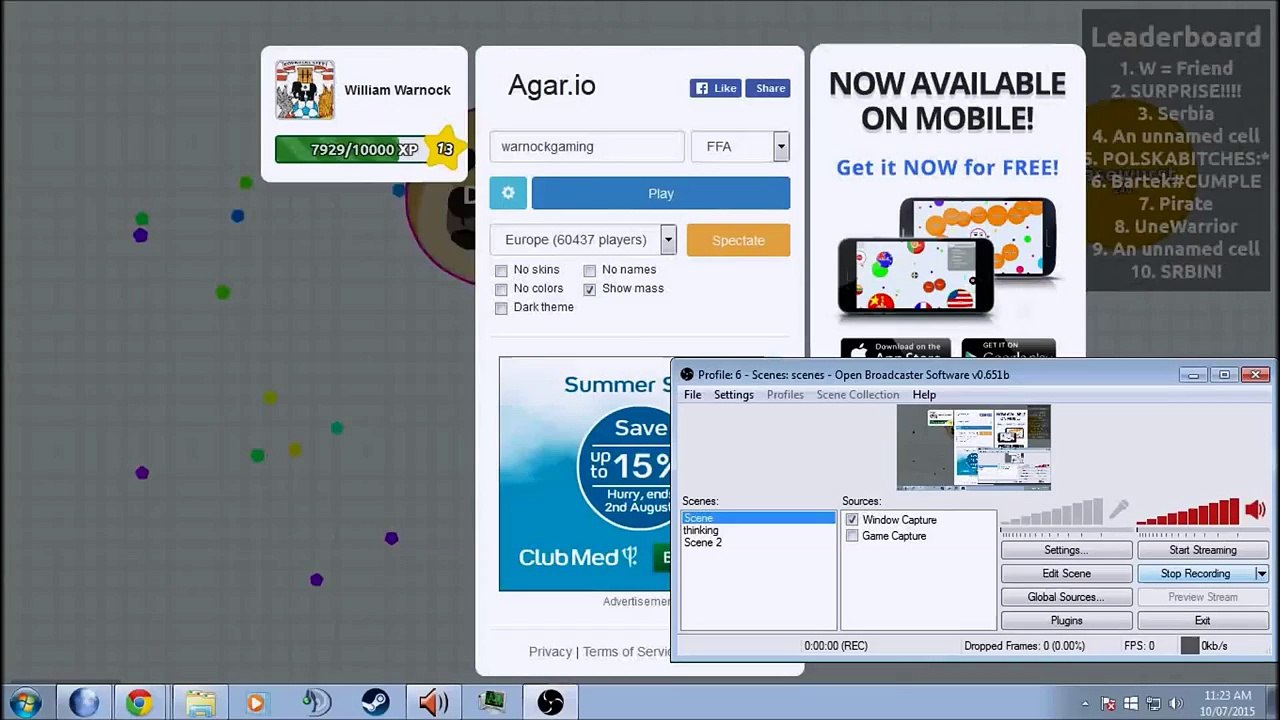The height and width of the screenshot is (720, 1280).
Task: Click the OBS logo in the title bar
Action: 687,375
